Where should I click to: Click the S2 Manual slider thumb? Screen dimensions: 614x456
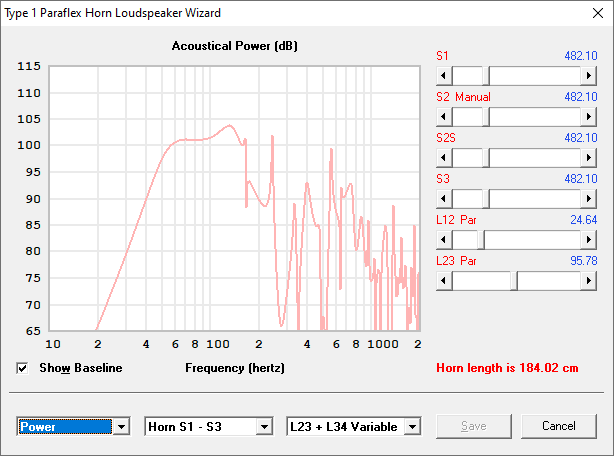pyautogui.click(x=486, y=117)
